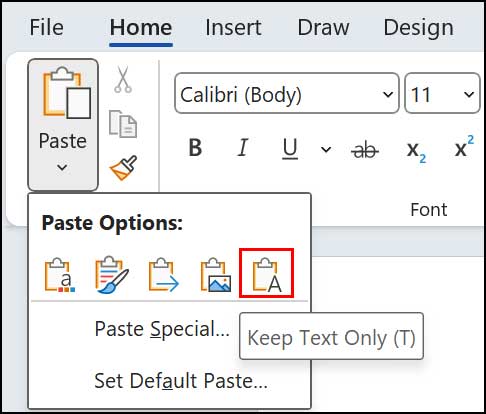Choose Merge Formatting paste option
The image size is (486, 414).
112,275
